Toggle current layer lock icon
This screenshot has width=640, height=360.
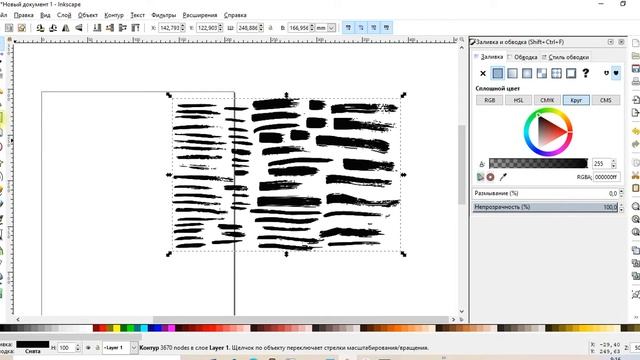(x=97, y=348)
